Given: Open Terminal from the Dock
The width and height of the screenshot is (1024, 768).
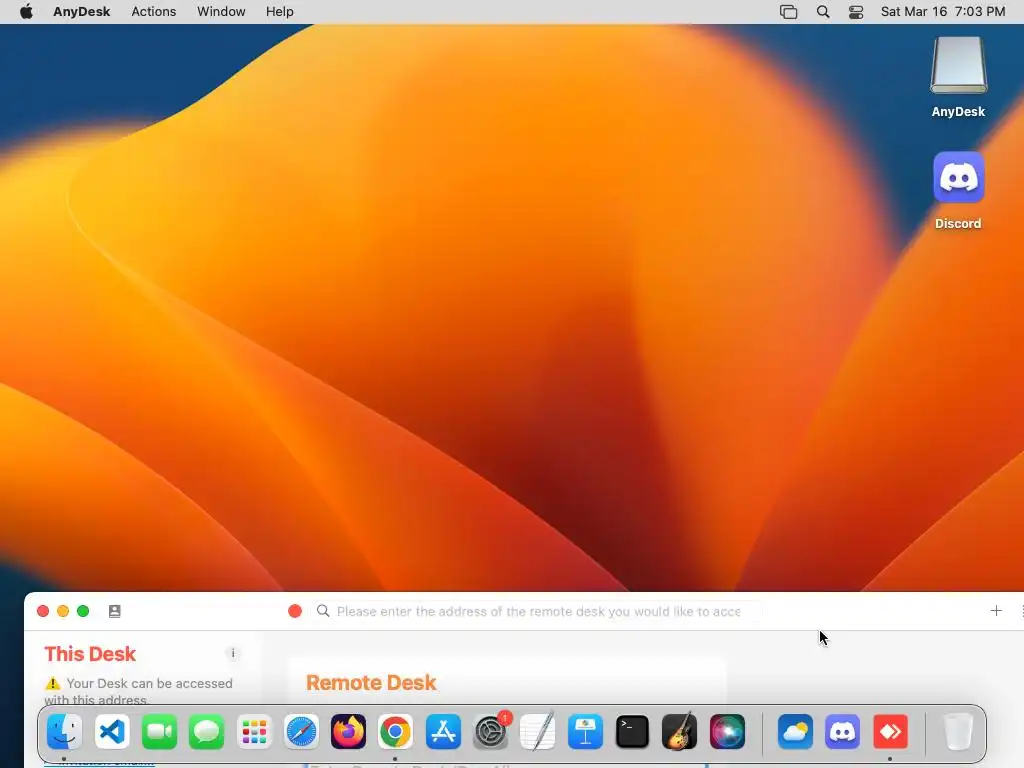Looking at the screenshot, I should click(632, 731).
